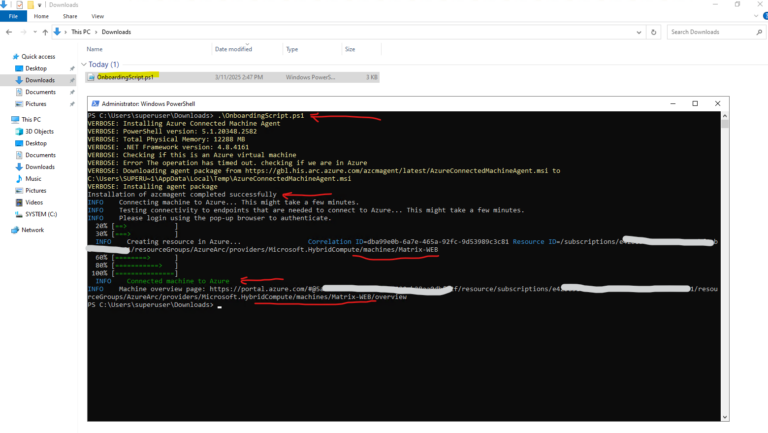Minimize the PowerShell window
This screenshot has height=433, width=768.
pyautogui.click(x=673, y=103)
